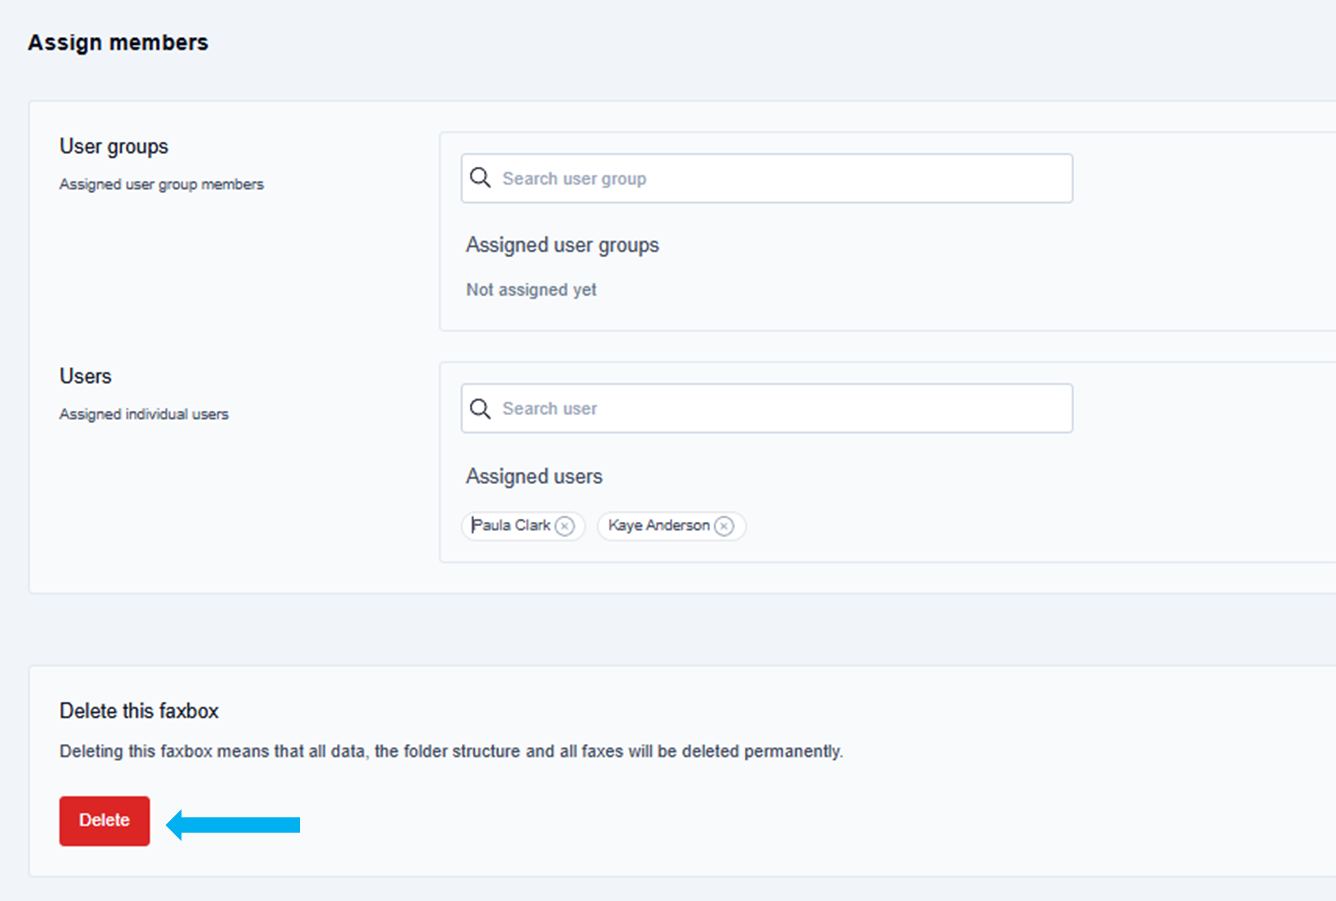Image resolution: width=1336 pixels, height=901 pixels.
Task: Click the Not assigned yet text
Action: point(531,290)
